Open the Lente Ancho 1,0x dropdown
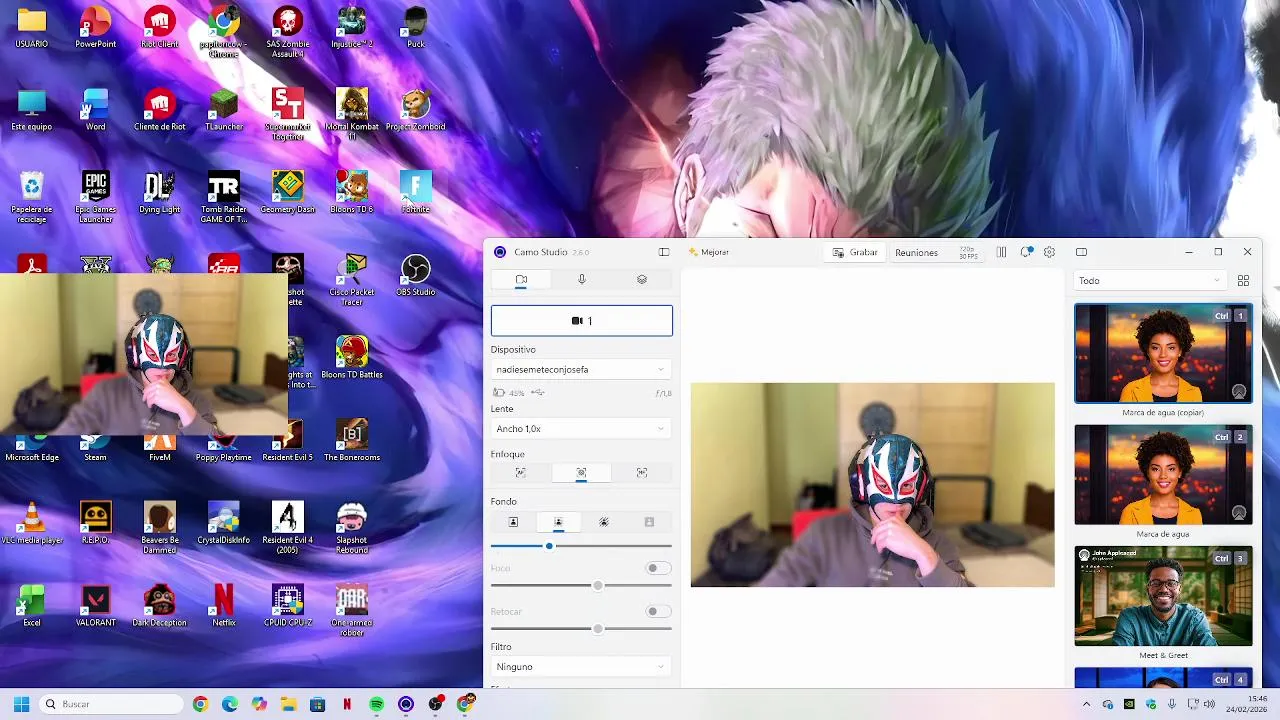 pos(581,428)
